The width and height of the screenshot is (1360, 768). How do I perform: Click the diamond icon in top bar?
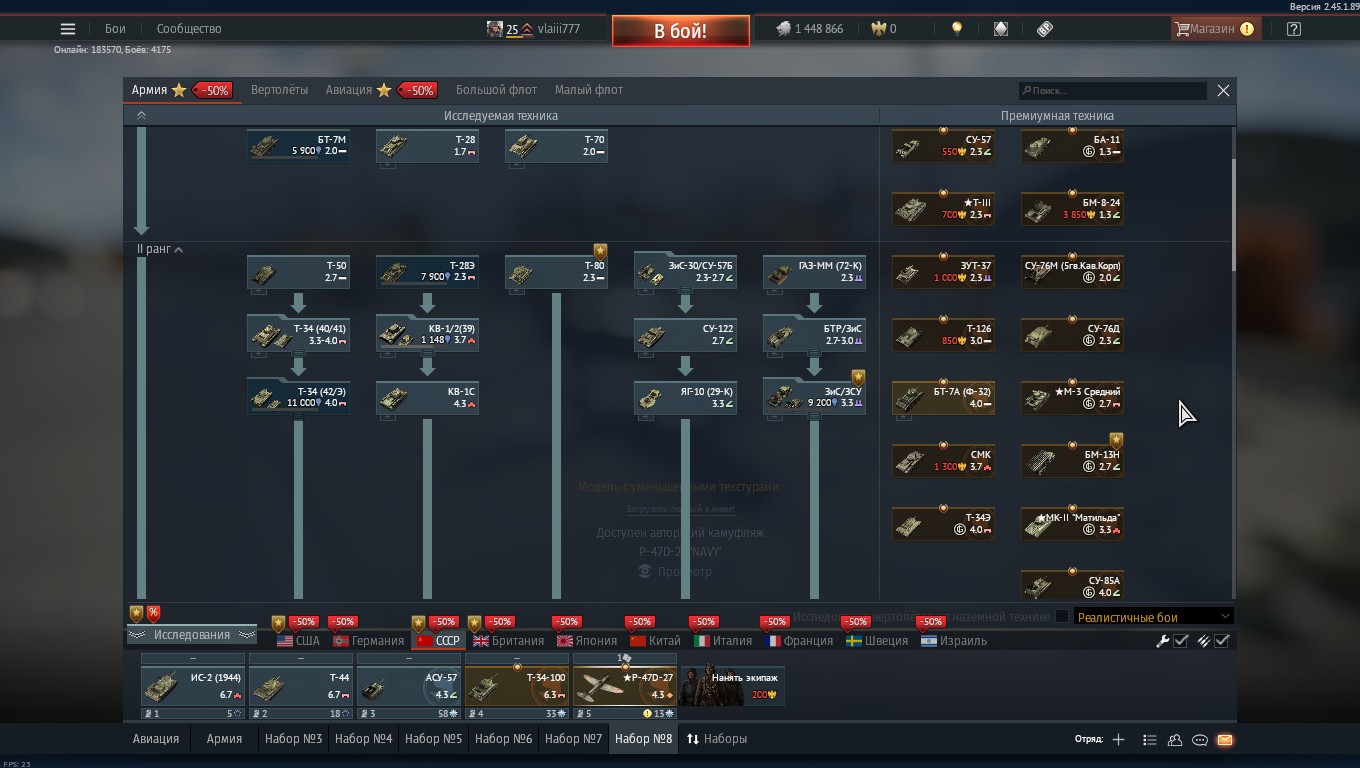pyautogui.click(x=1001, y=29)
